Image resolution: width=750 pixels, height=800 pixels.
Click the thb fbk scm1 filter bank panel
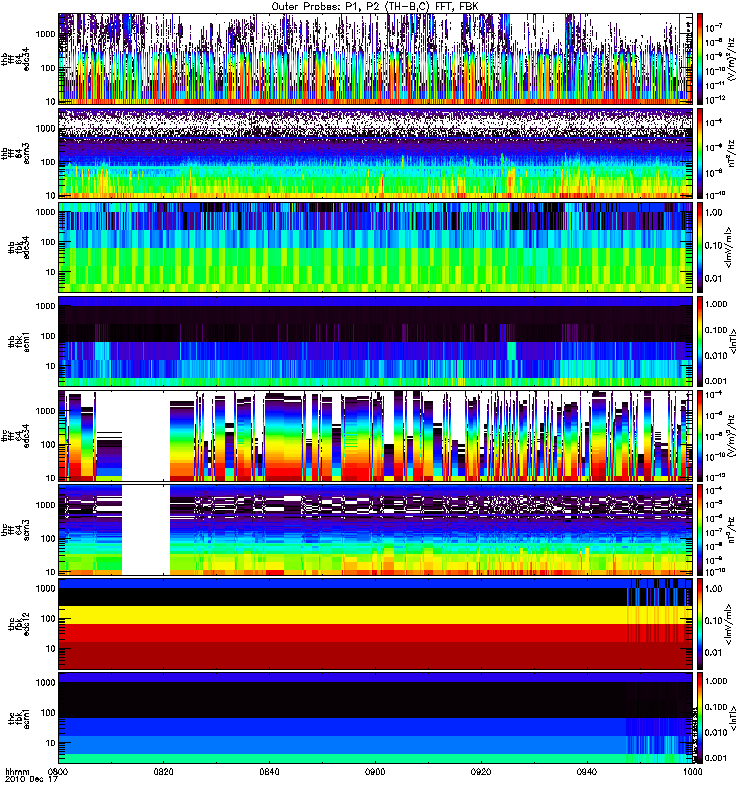[x=376, y=341]
